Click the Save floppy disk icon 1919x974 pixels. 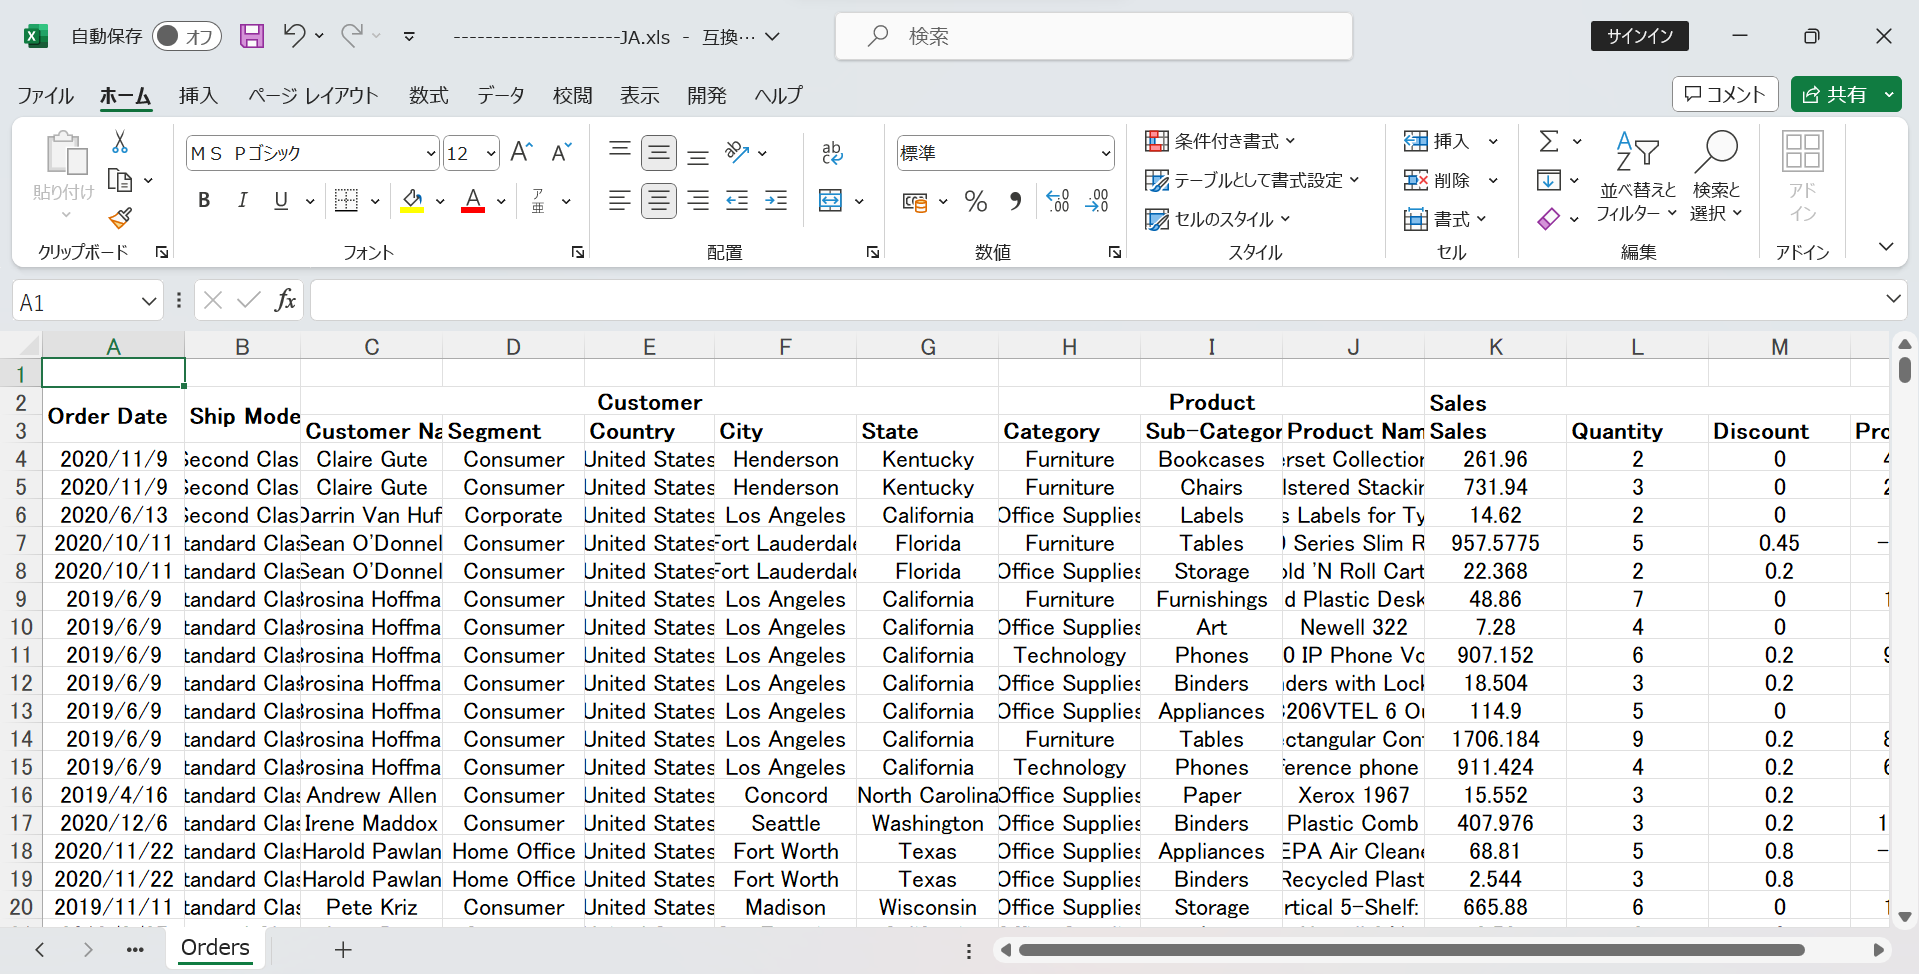pyautogui.click(x=252, y=36)
